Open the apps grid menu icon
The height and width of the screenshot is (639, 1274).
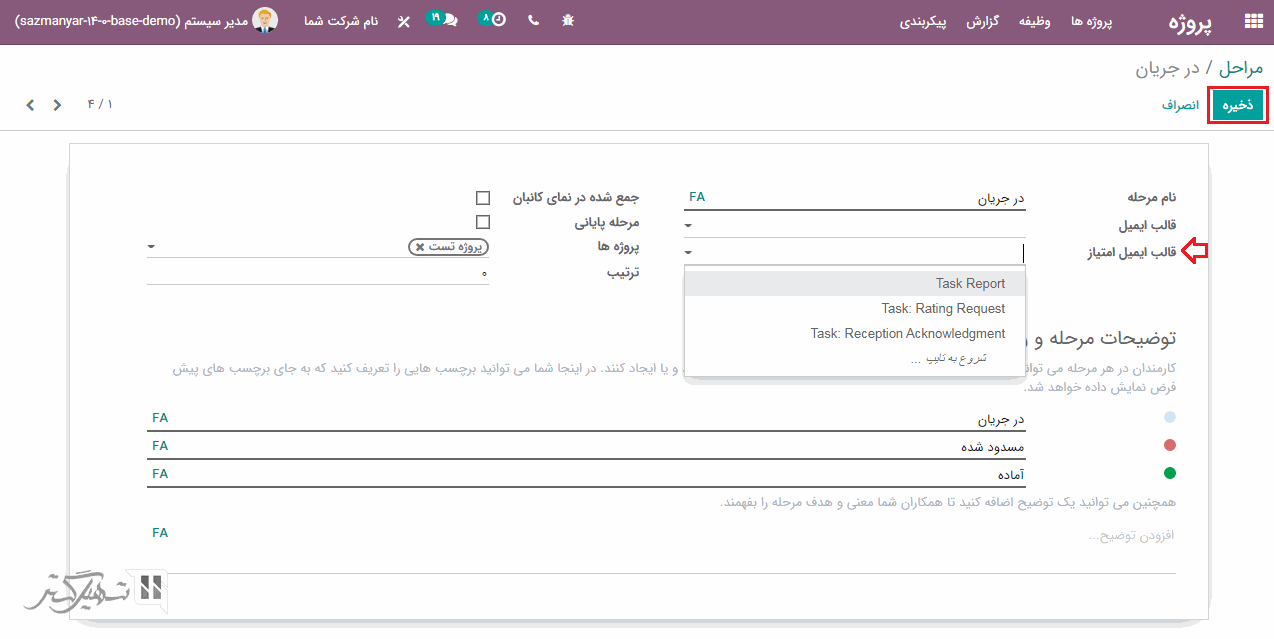pyautogui.click(x=1252, y=21)
